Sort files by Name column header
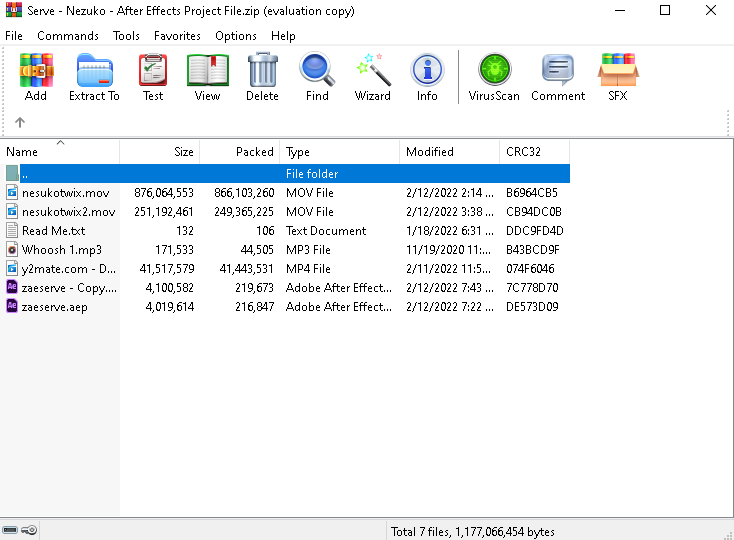 (x=60, y=152)
